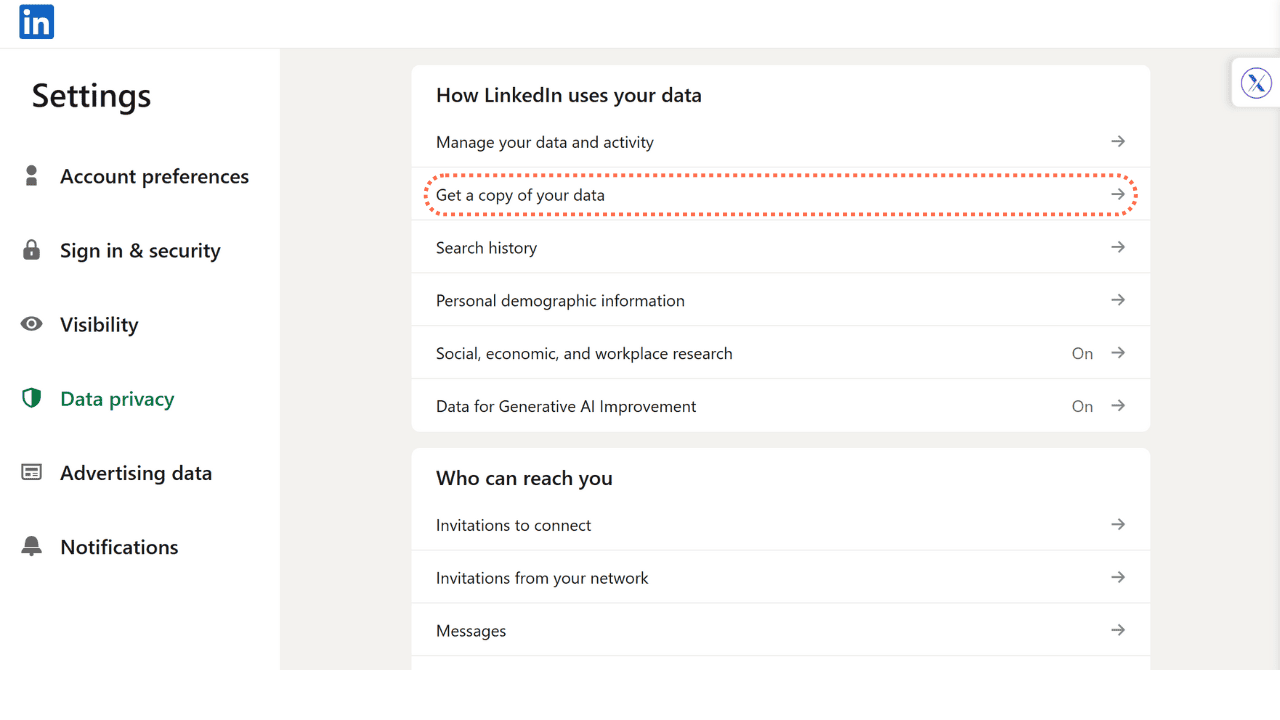Click the floating widget icon at top right
The image size is (1280, 720).
coord(1256,82)
